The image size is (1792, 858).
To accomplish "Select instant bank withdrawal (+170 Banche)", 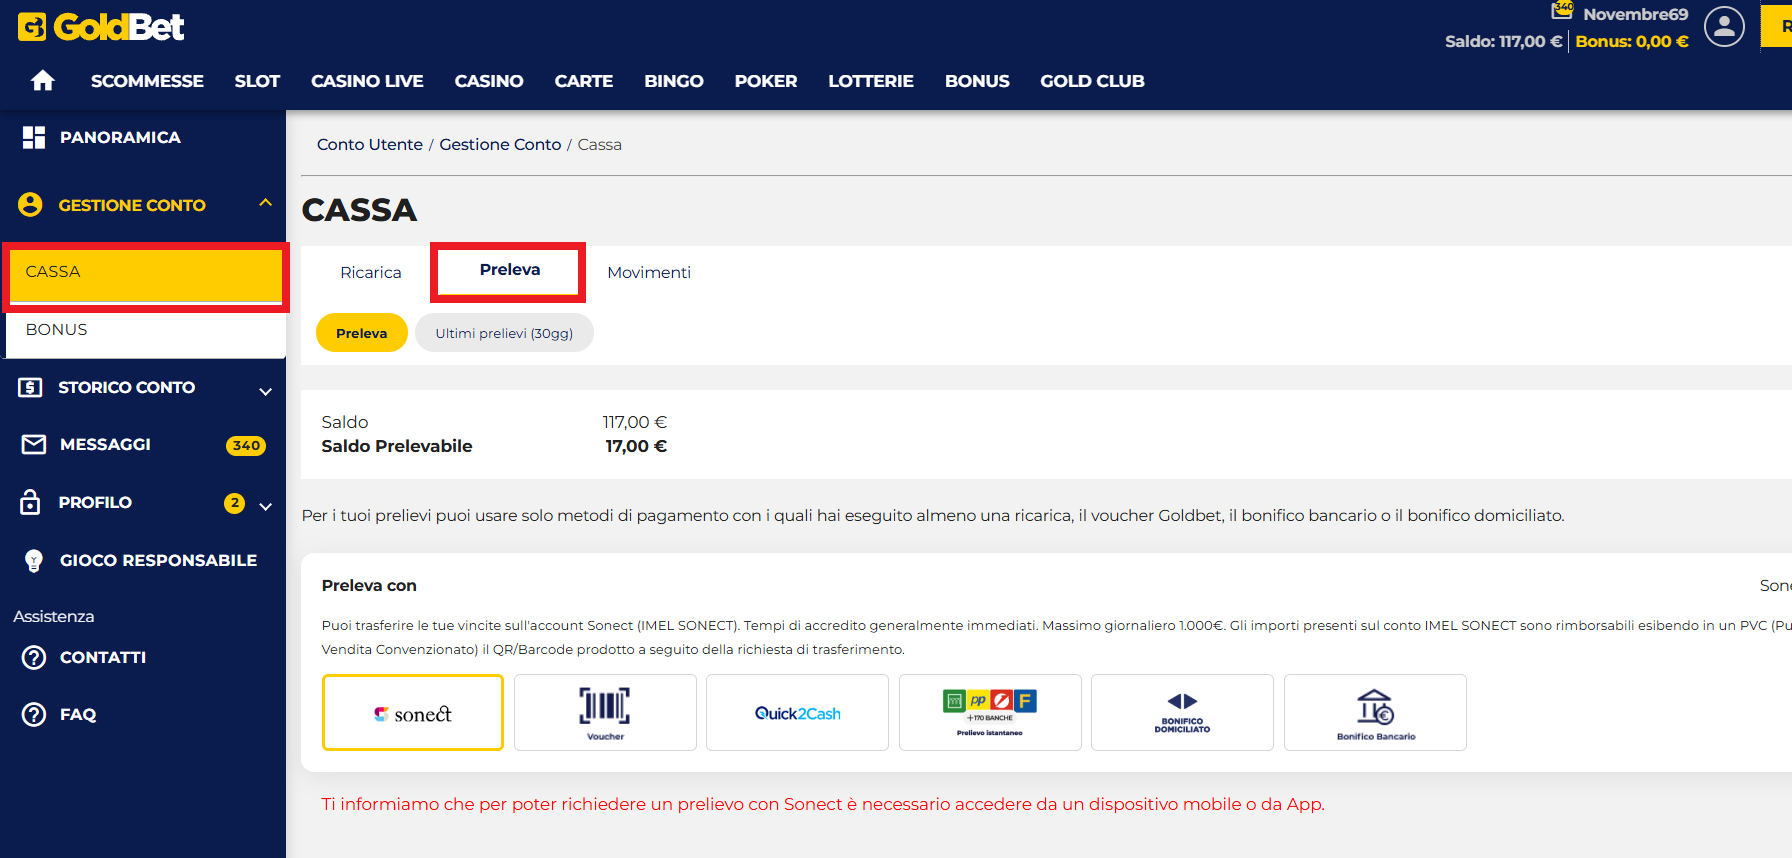I will (990, 712).
